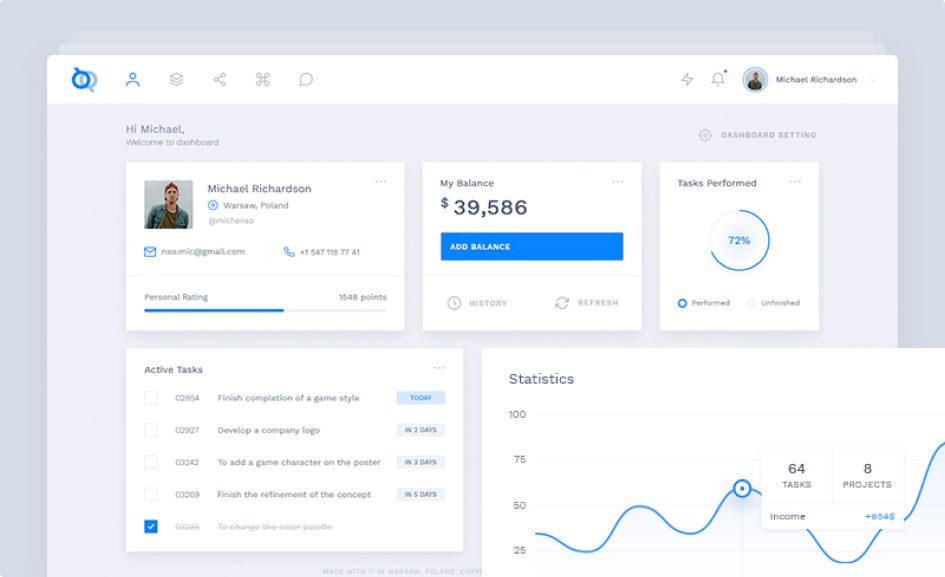This screenshot has width=945, height=577.
Task: Click the ADD BALANCE button
Action: (531, 246)
